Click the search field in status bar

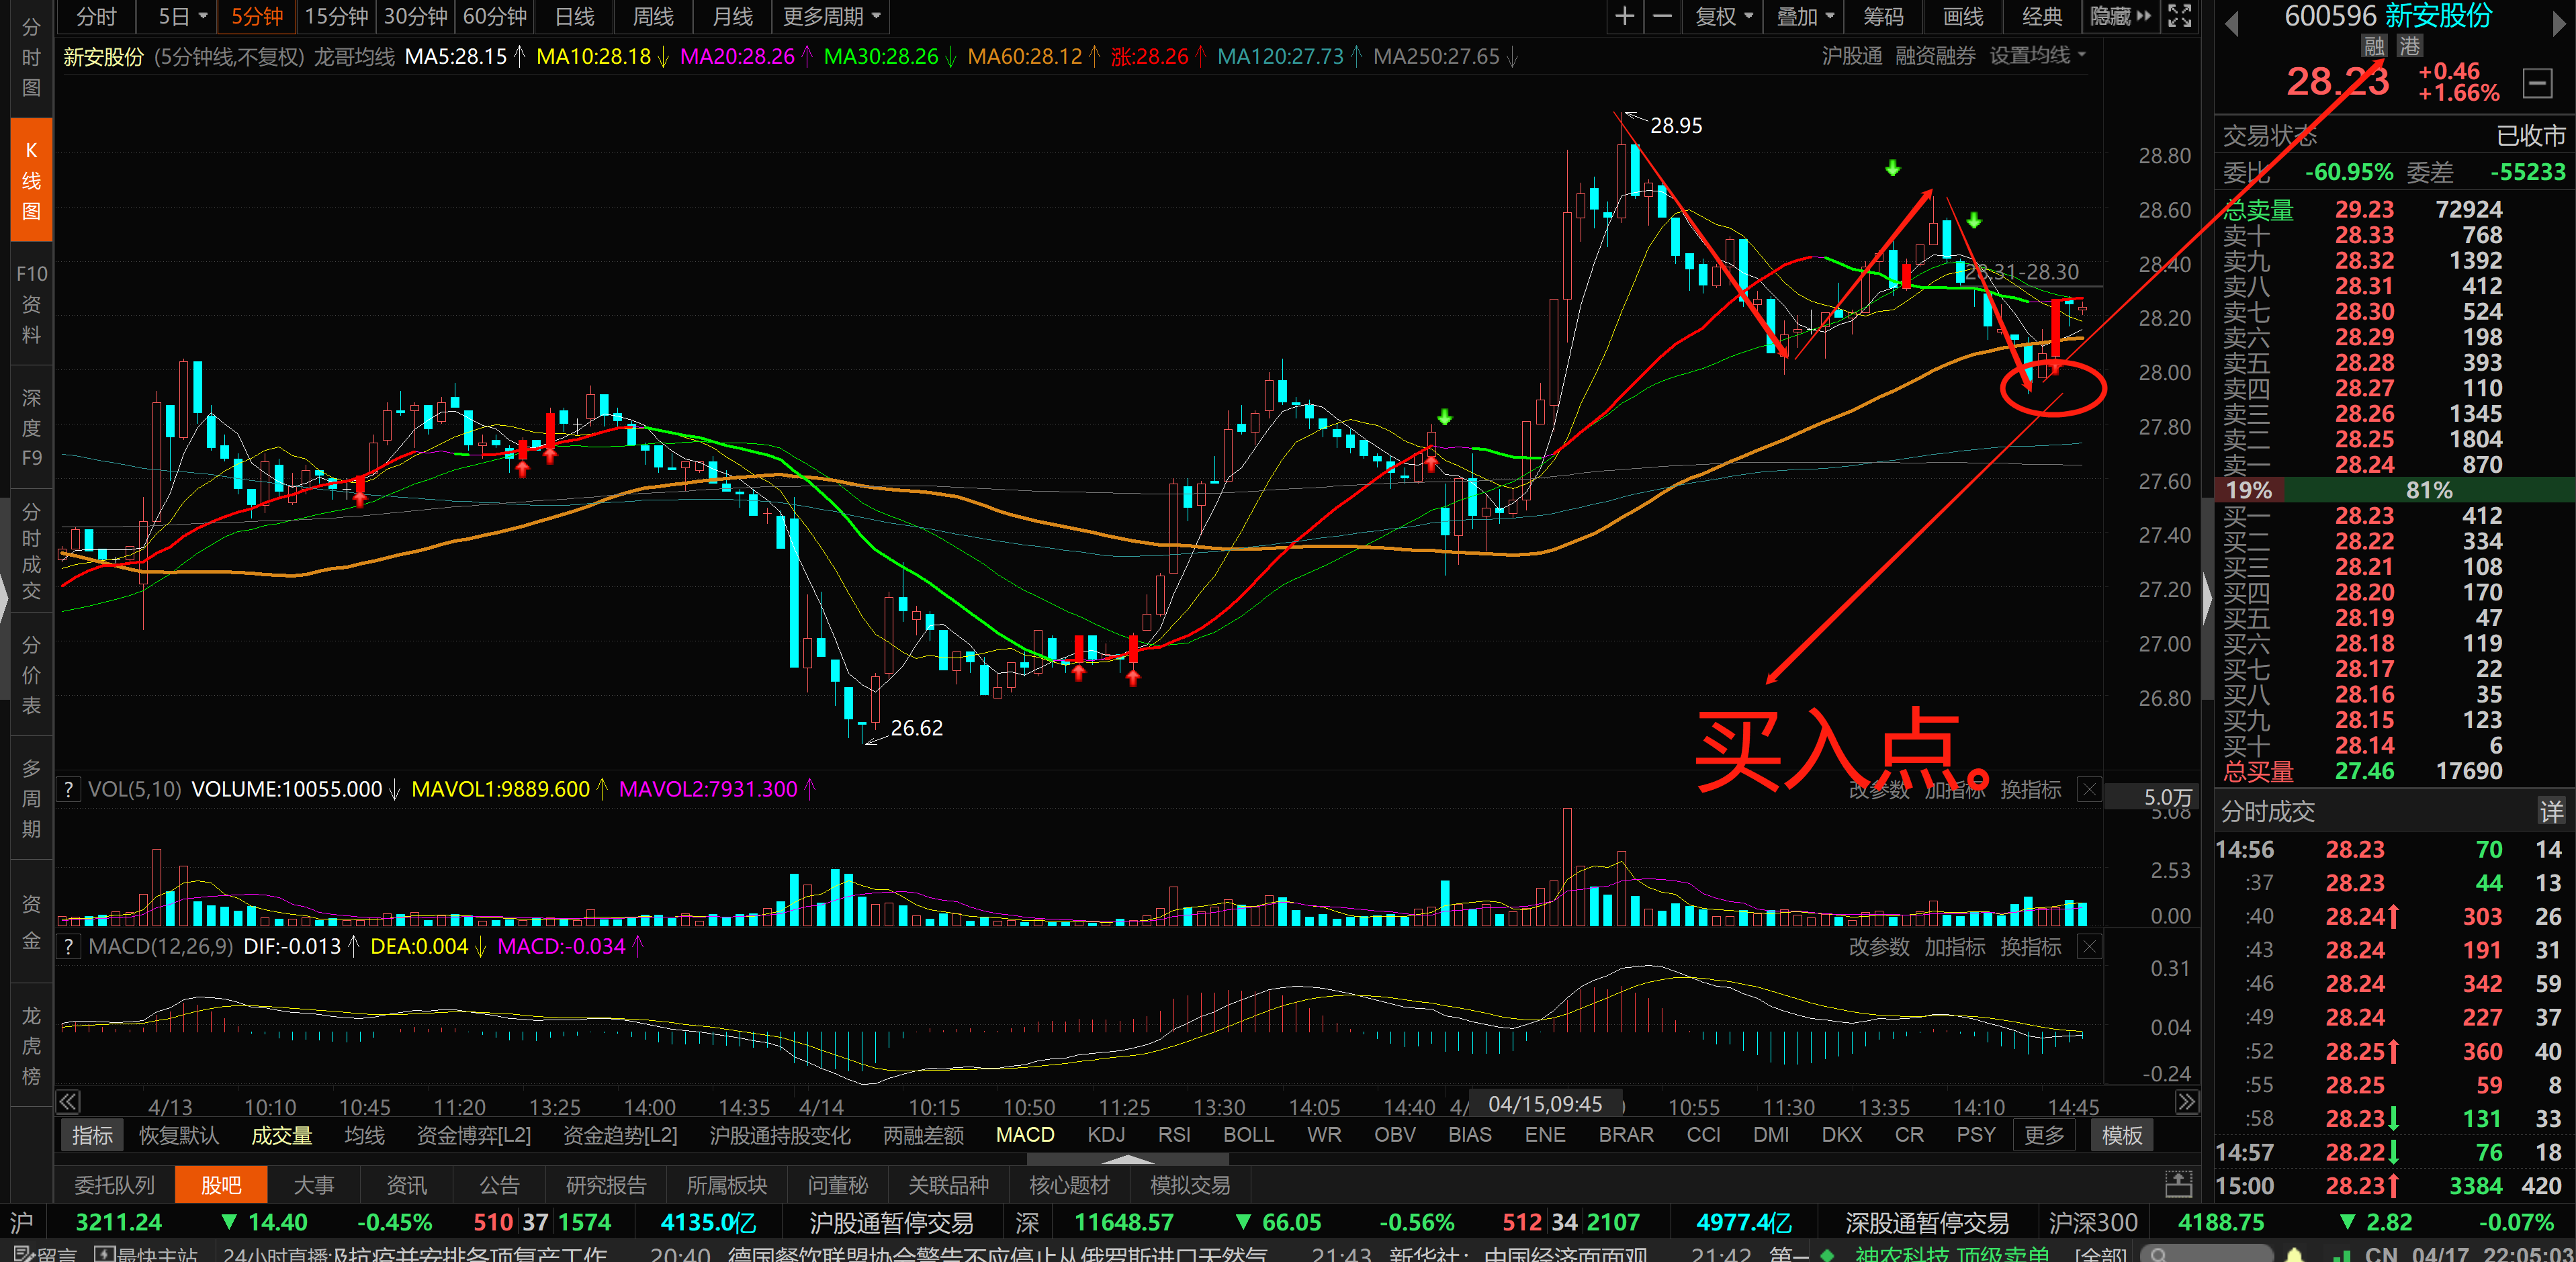[x=2208, y=1253]
